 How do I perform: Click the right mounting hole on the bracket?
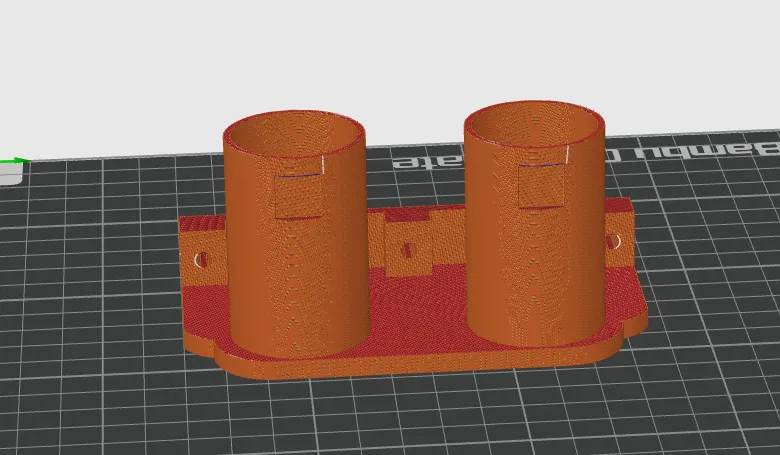click(x=614, y=242)
